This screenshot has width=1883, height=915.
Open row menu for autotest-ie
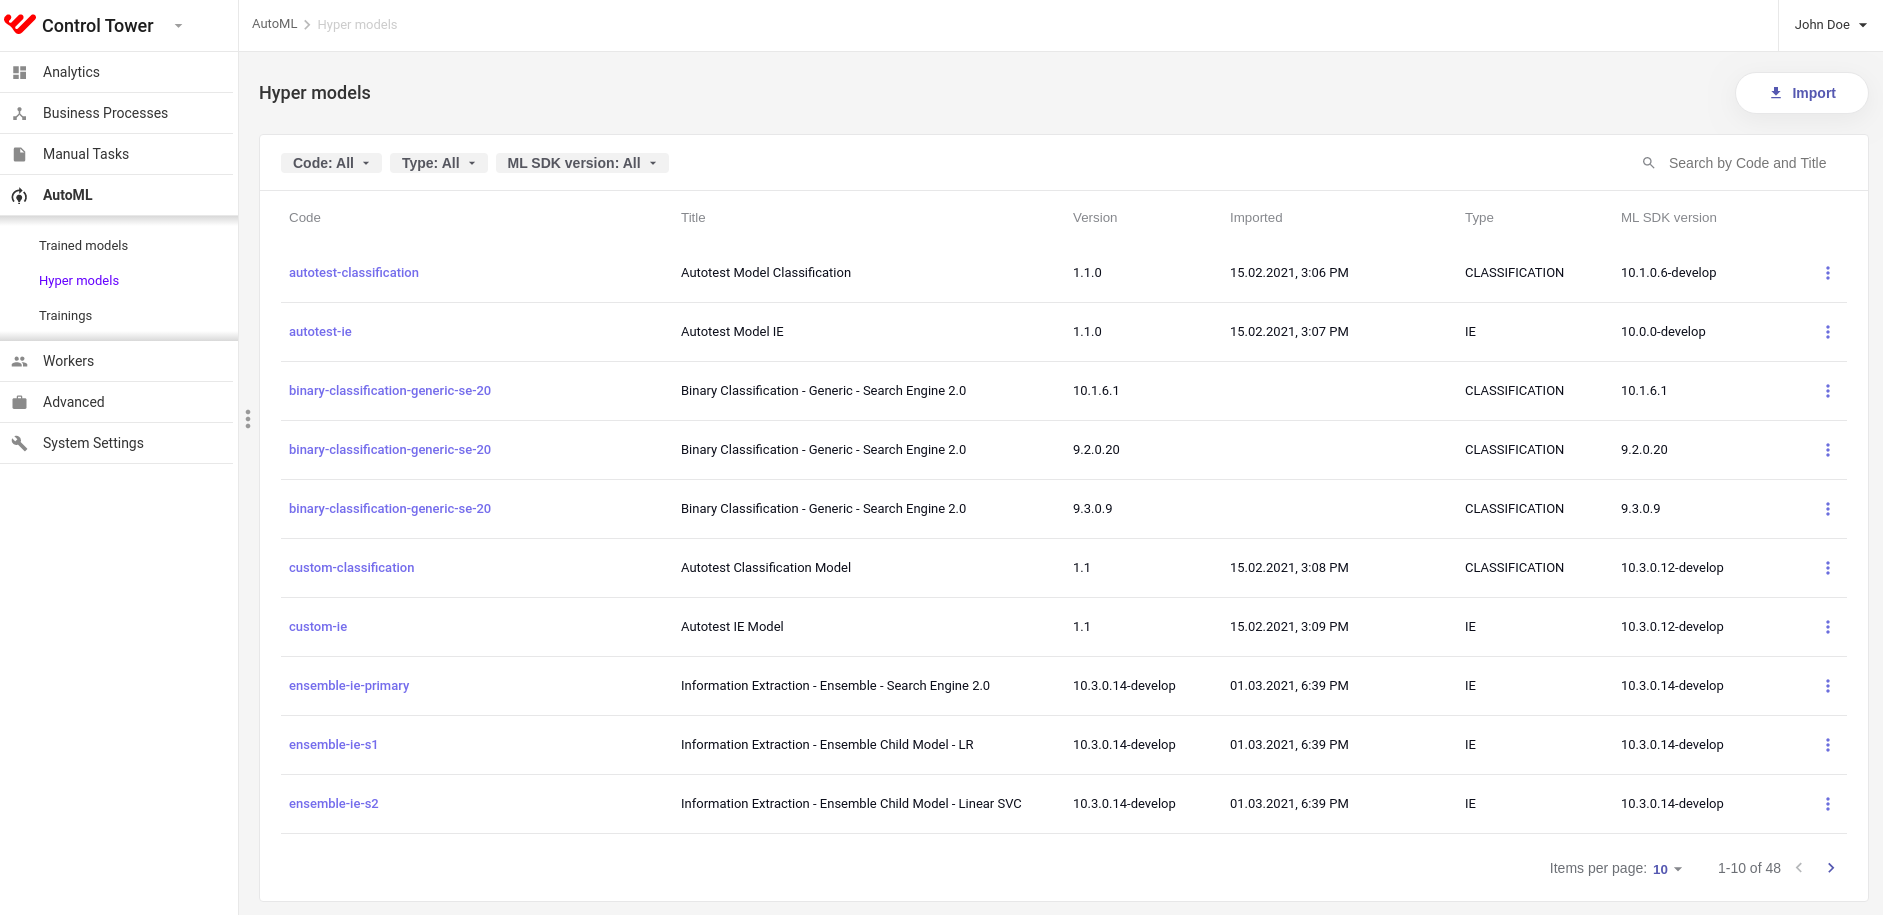click(1828, 332)
